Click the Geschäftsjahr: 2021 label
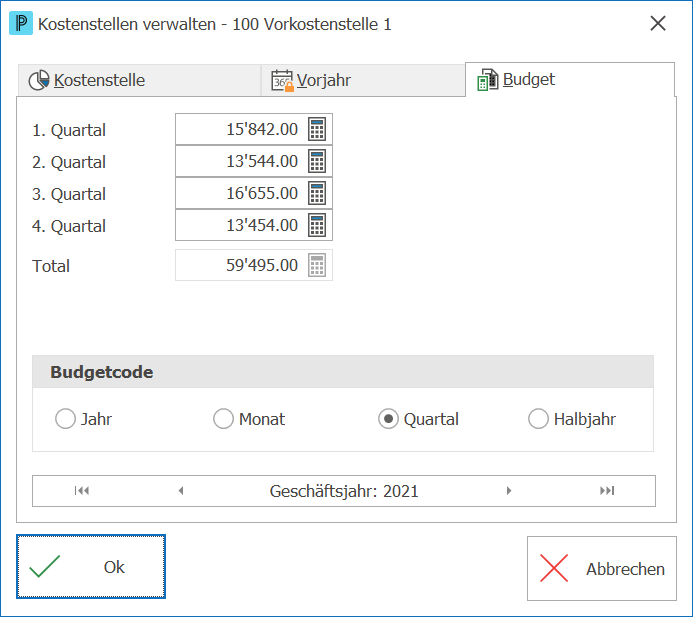The width and height of the screenshot is (693, 617). (x=344, y=491)
